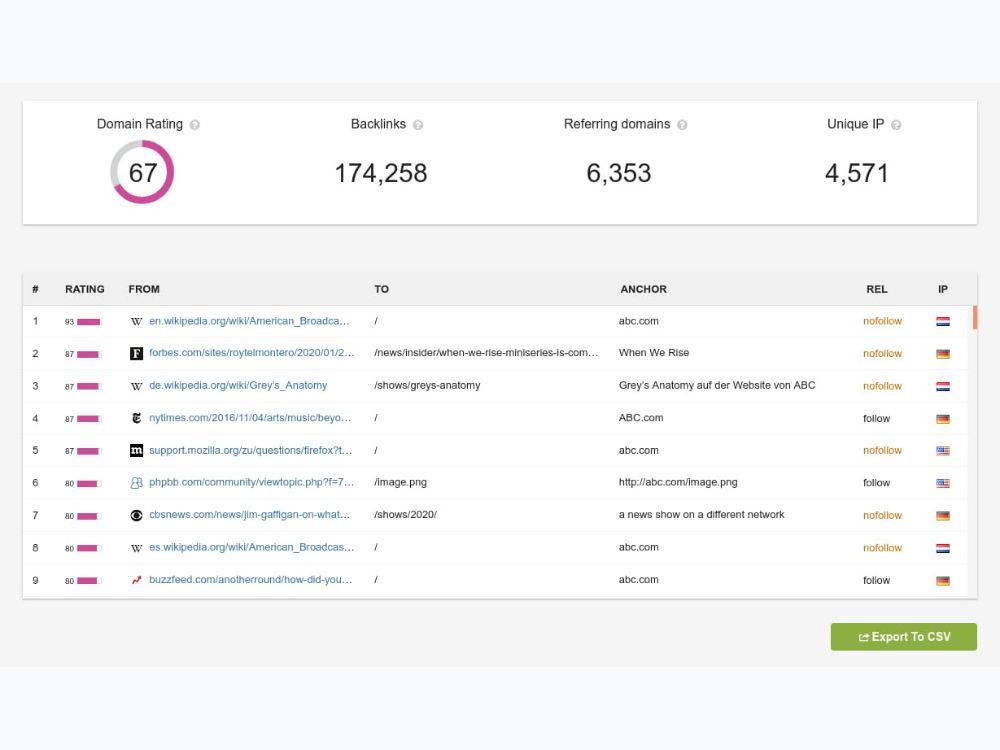The height and width of the screenshot is (750, 1000).
Task: Click the German flag in Forbes row
Action: coord(943,354)
